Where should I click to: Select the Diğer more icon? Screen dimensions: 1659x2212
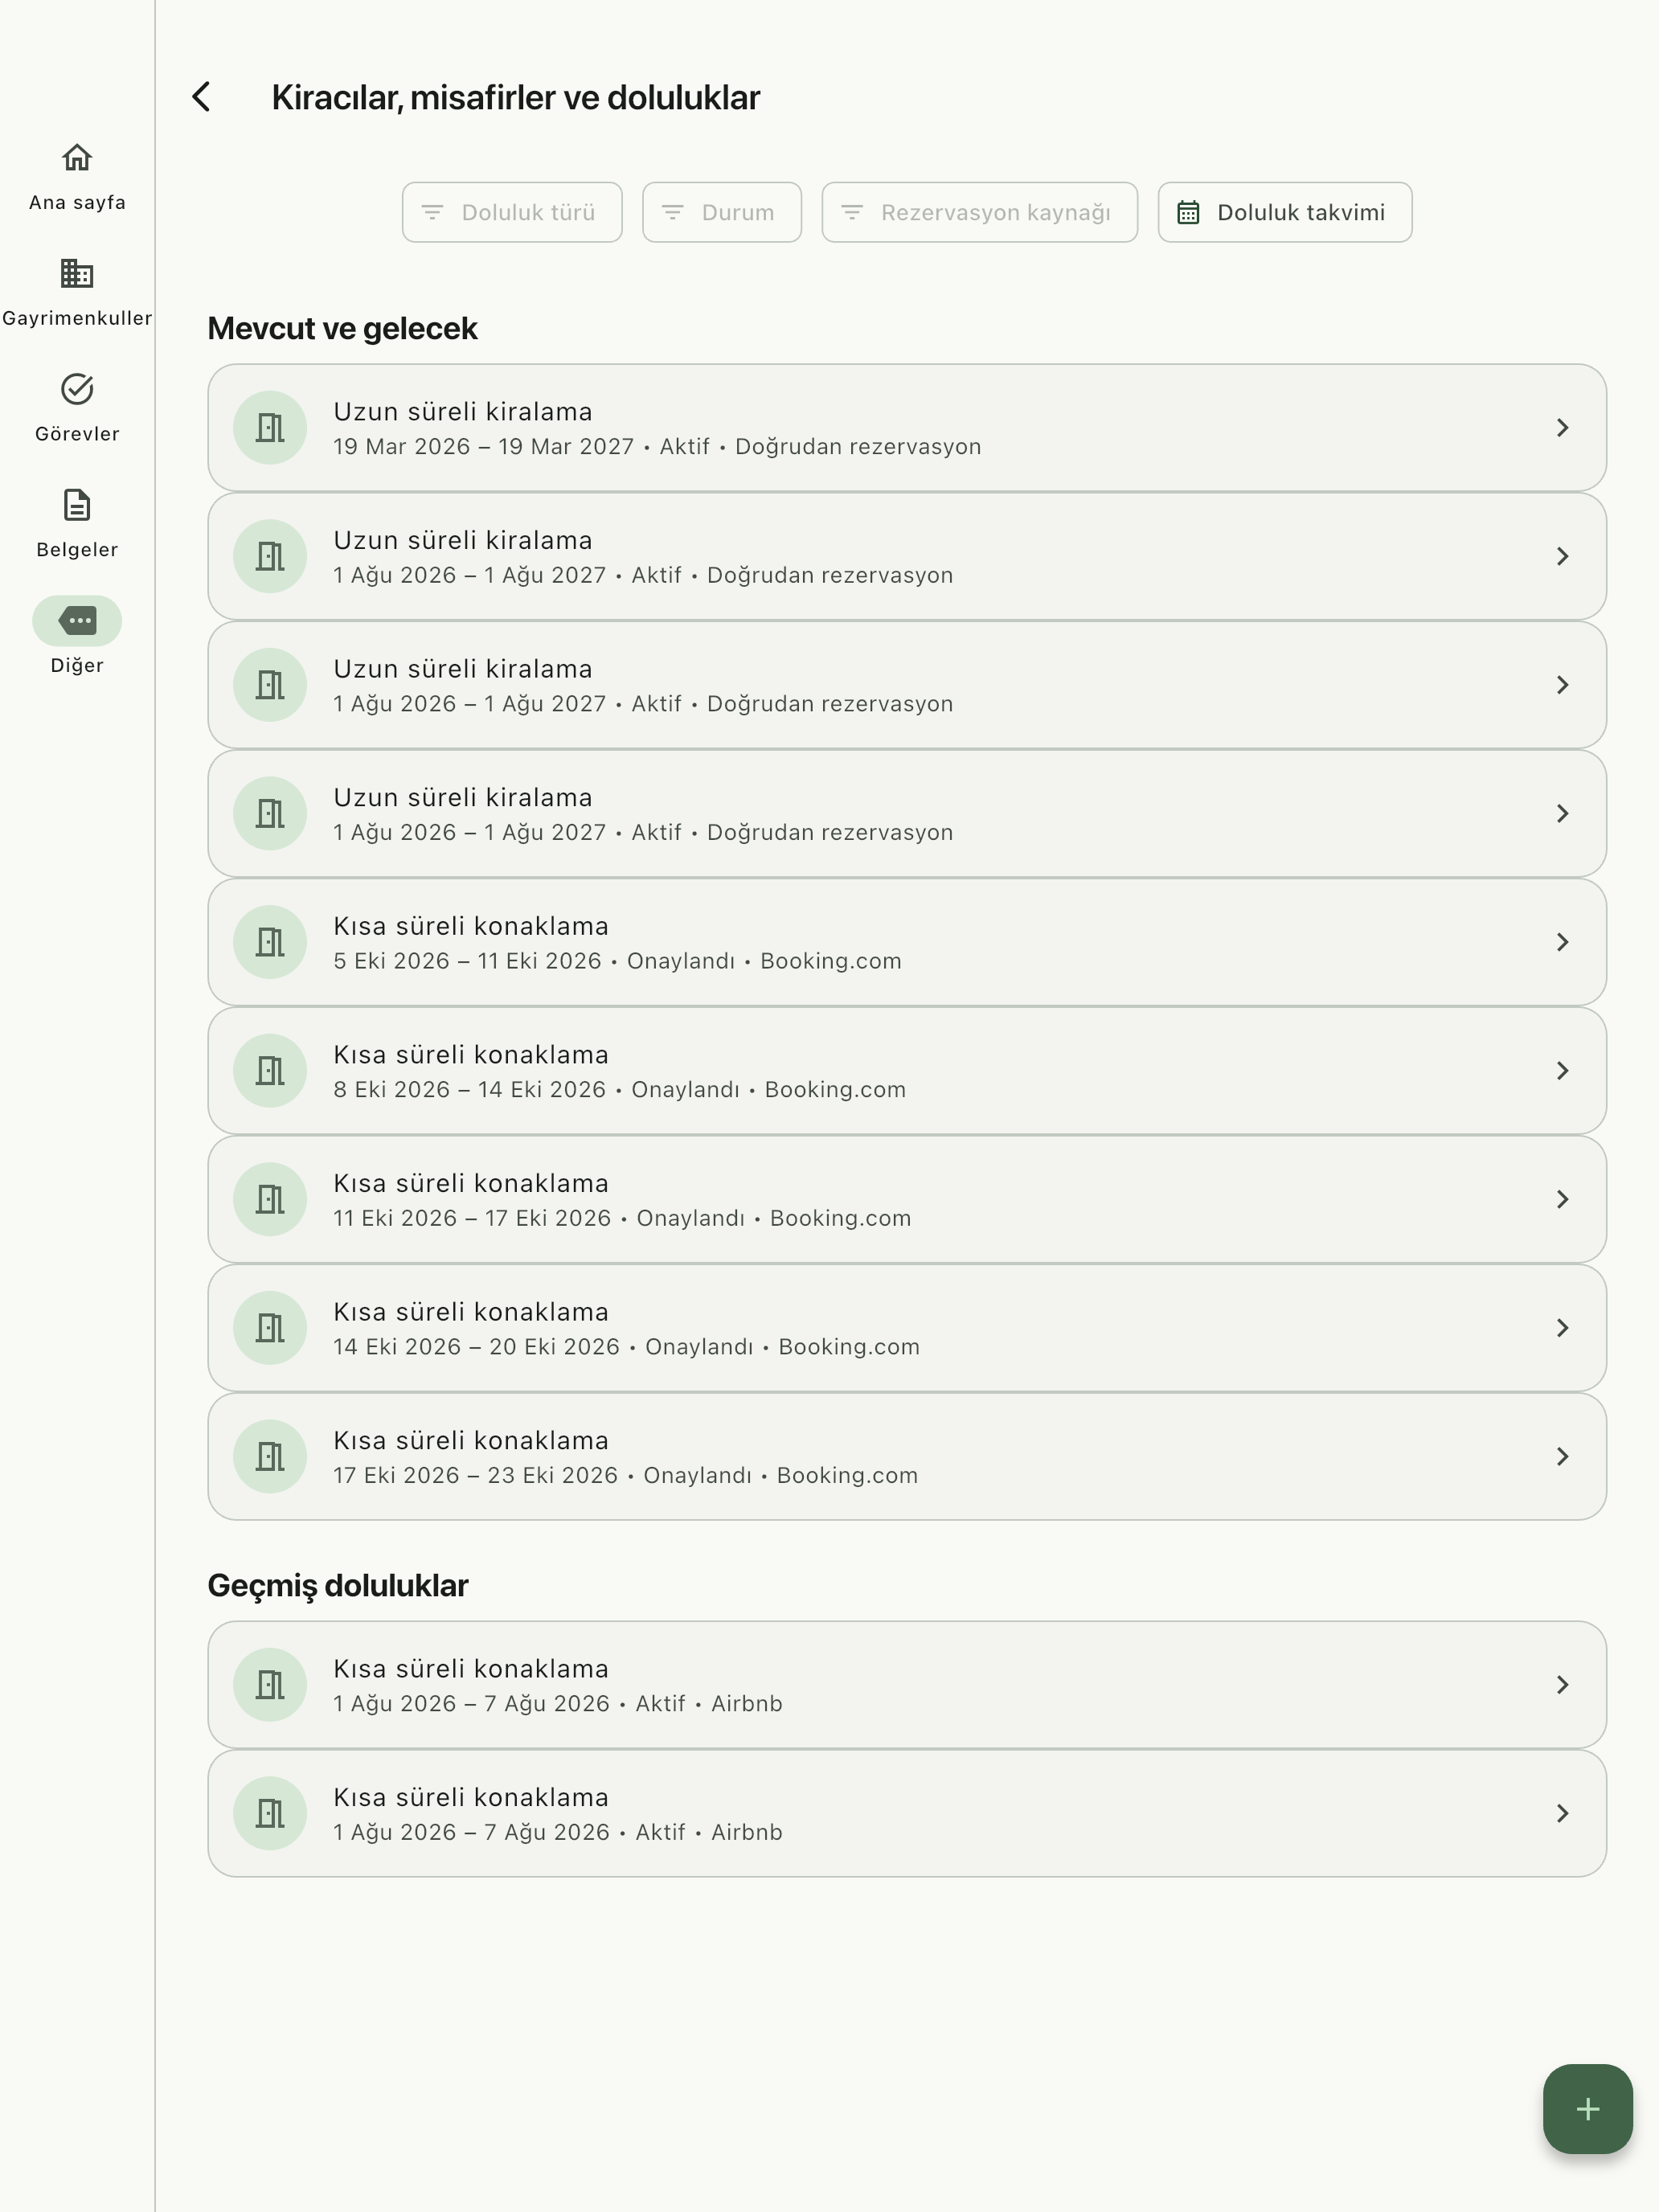(x=77, y=621)
